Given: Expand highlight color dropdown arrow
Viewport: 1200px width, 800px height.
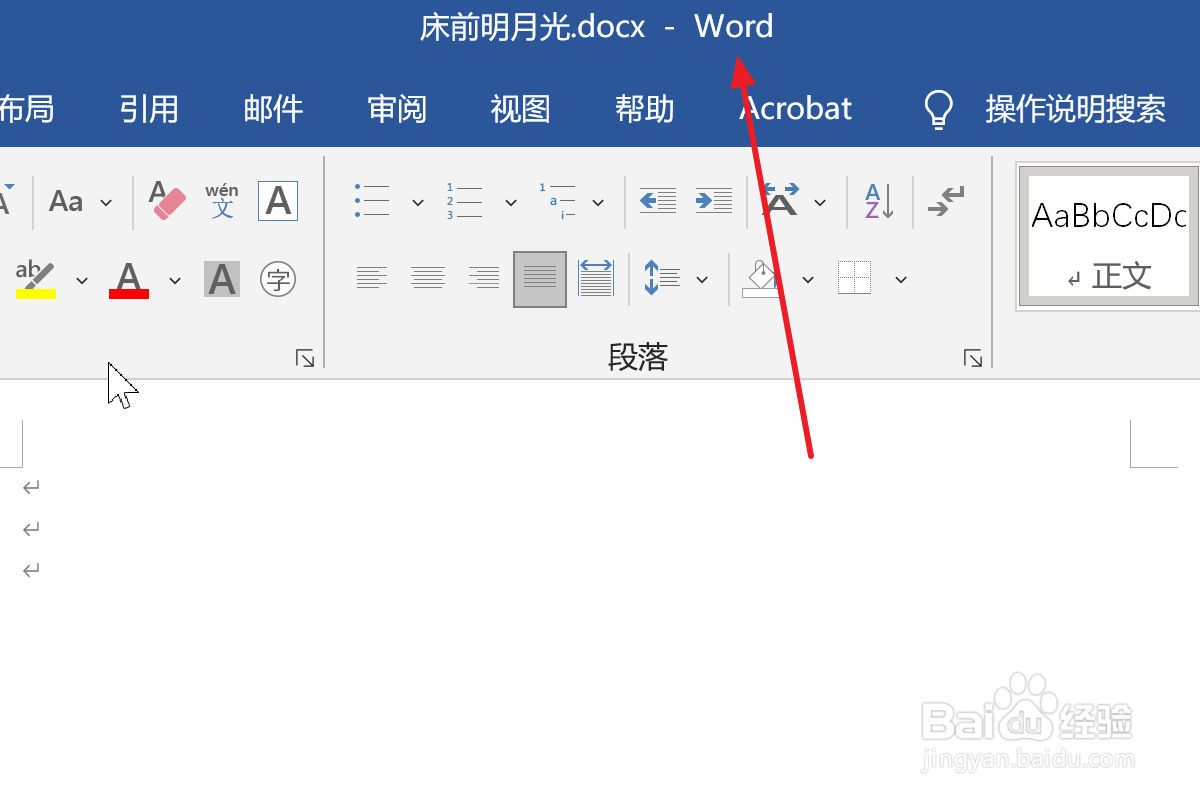Looking at the screenshot, I should pyautogui.click(x=82, y=280).
